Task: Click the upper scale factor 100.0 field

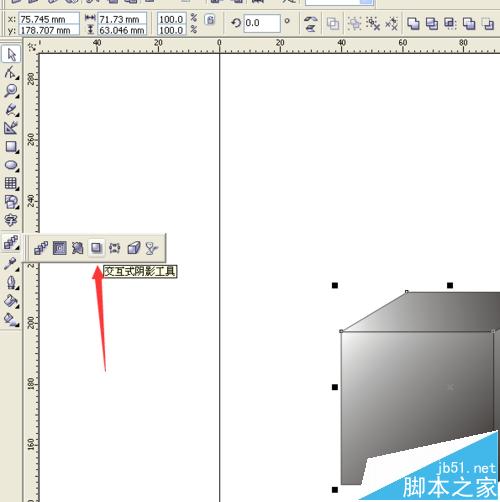Action: click(171, 19)
